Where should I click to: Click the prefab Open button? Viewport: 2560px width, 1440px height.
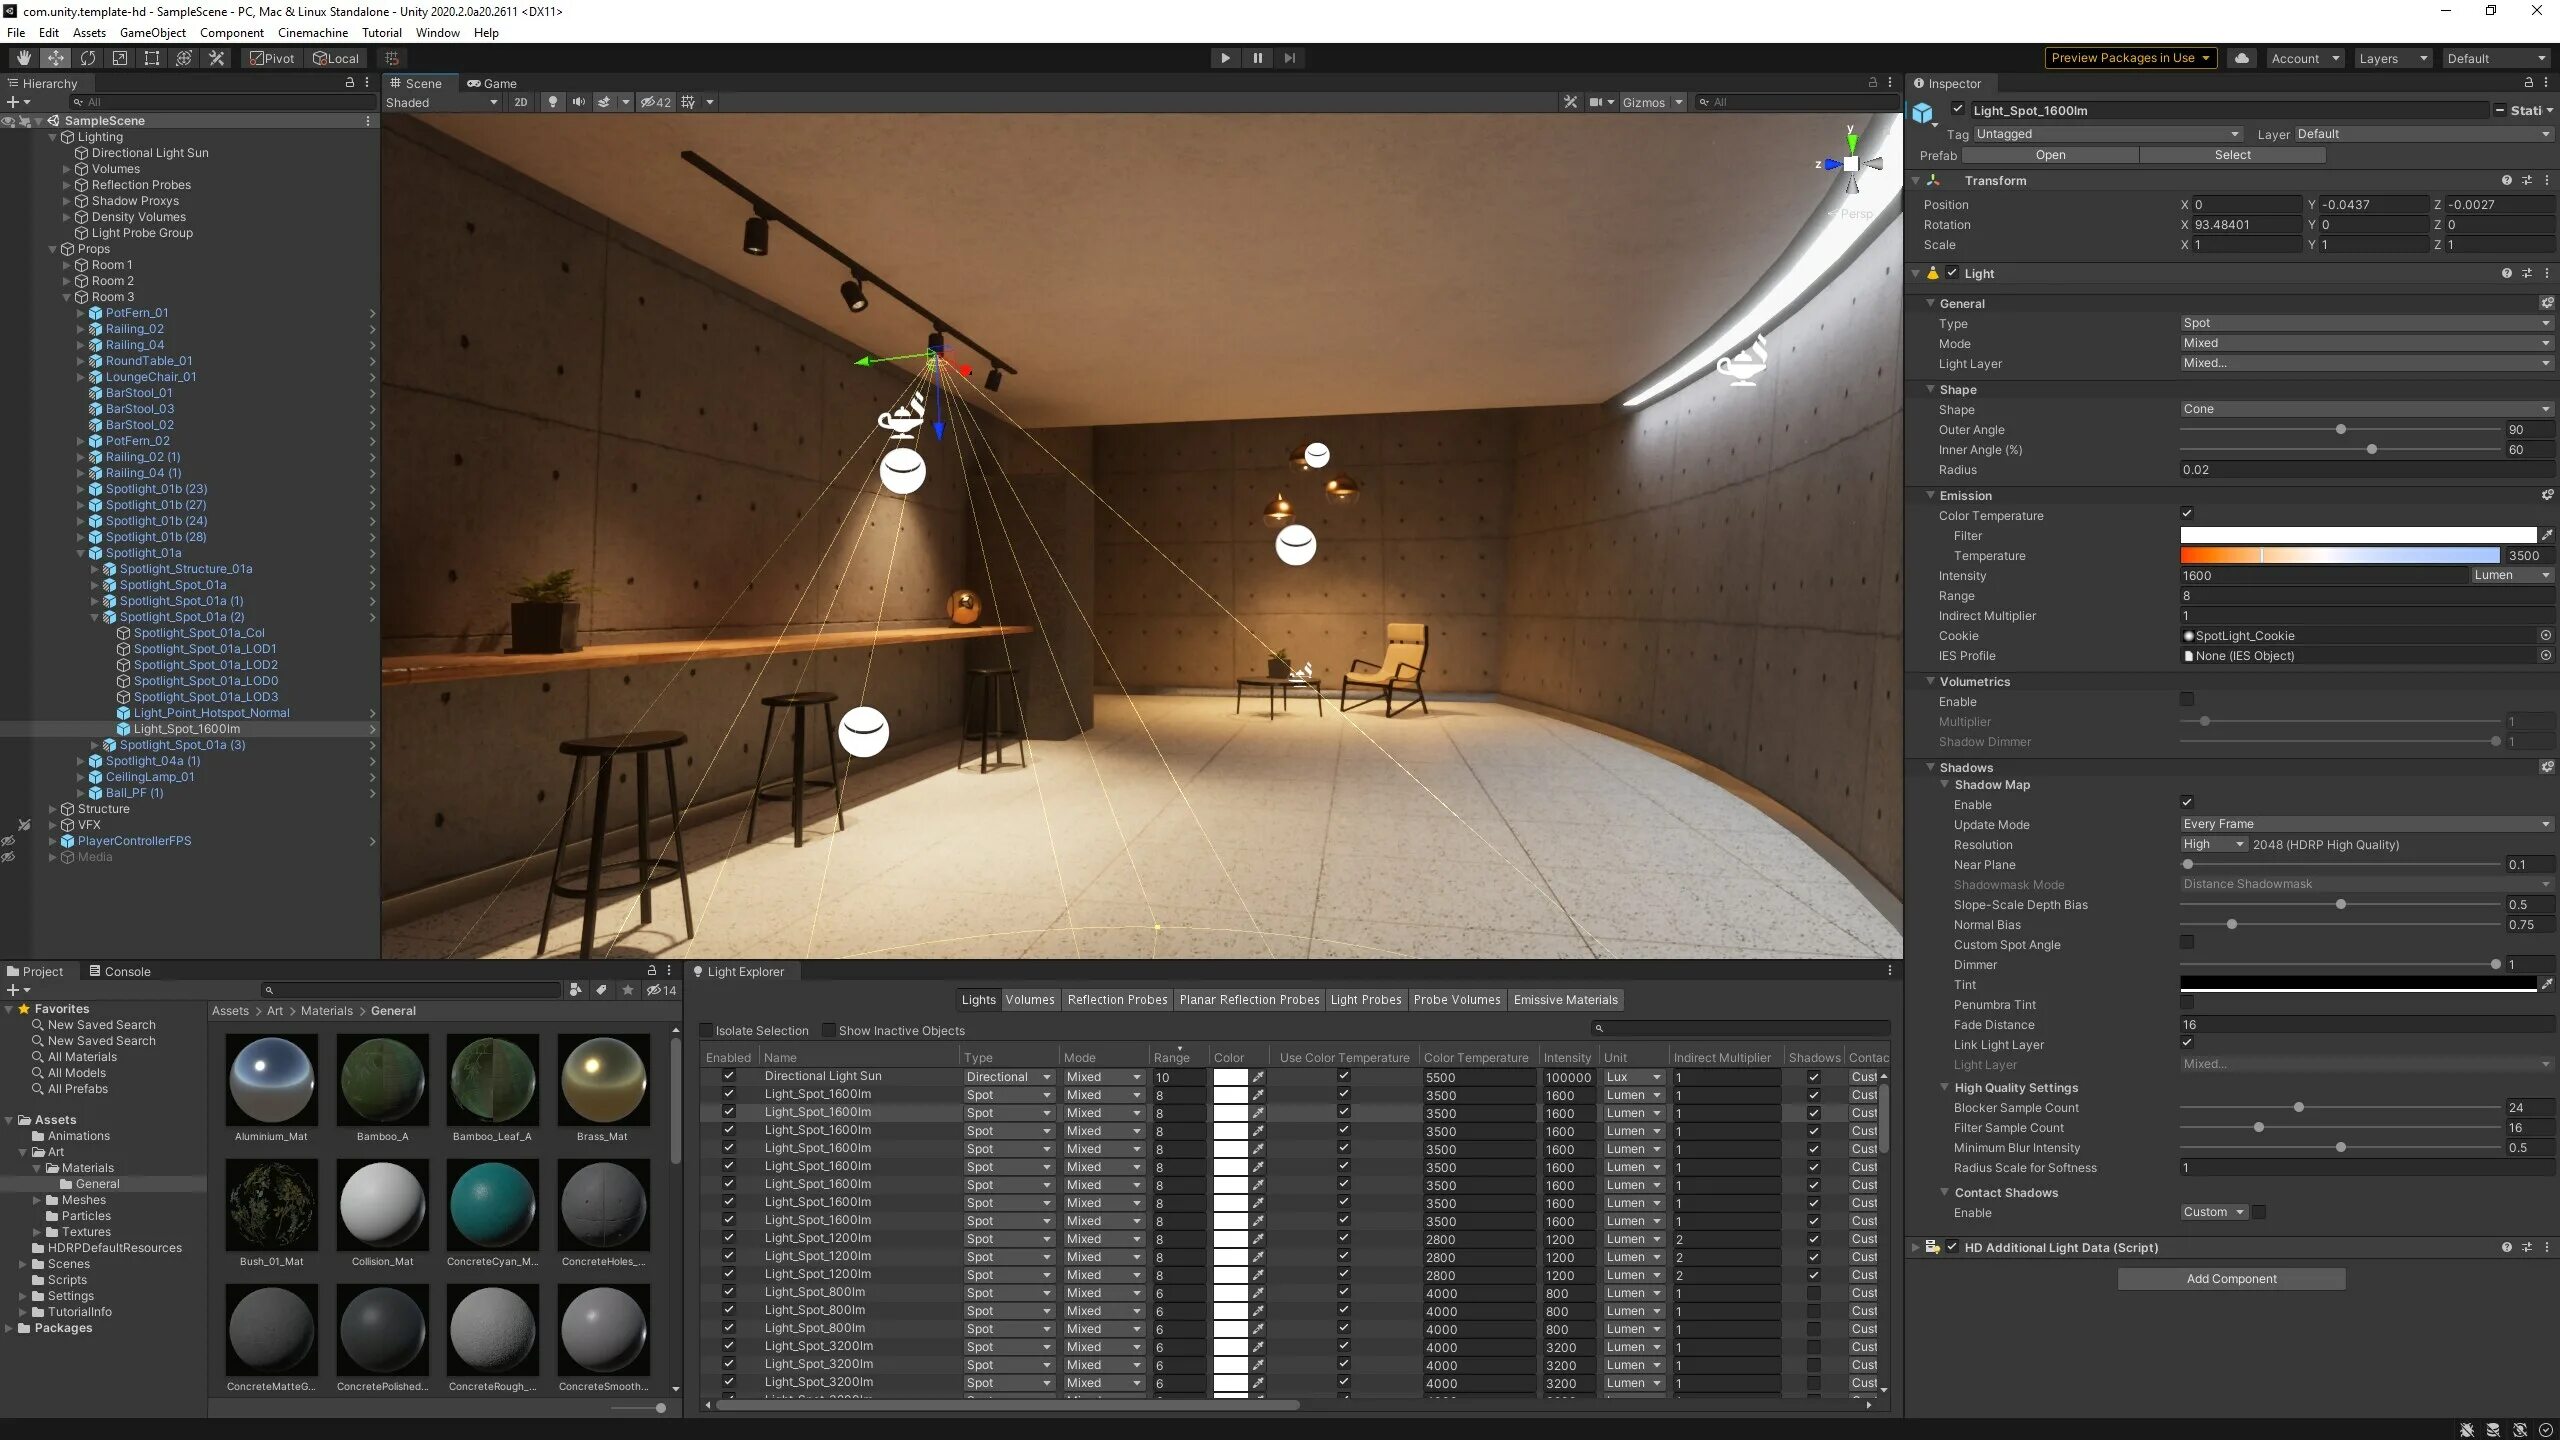[2050, 155]
